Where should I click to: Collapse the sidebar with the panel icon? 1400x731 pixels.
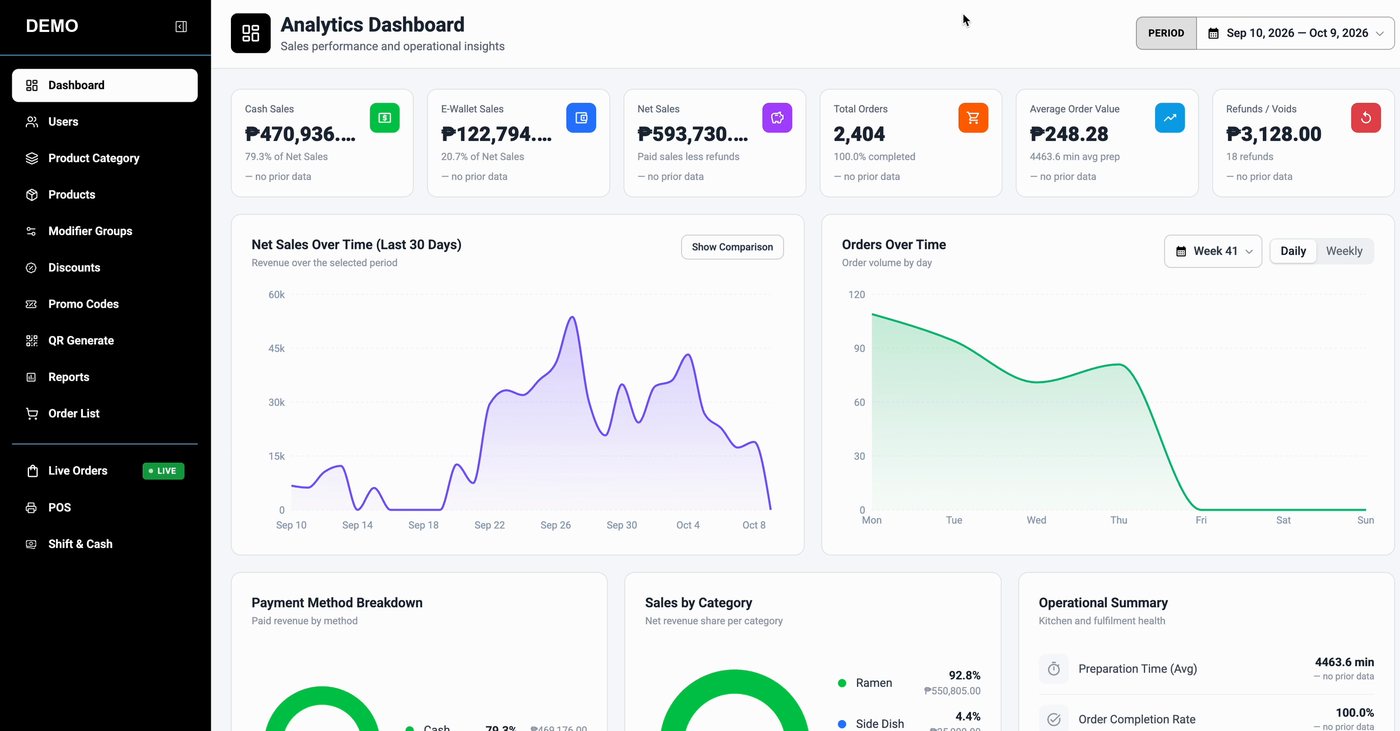pos(181,27)
